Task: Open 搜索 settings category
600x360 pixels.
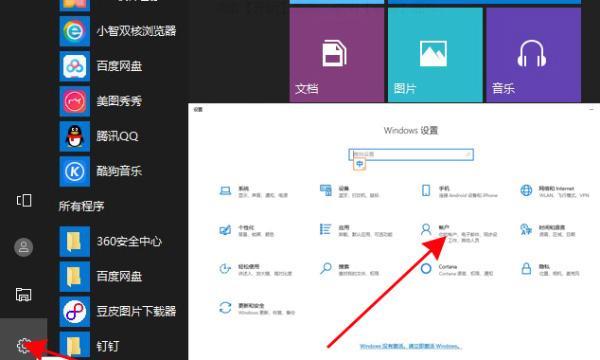Action: (x=349, y=269)
